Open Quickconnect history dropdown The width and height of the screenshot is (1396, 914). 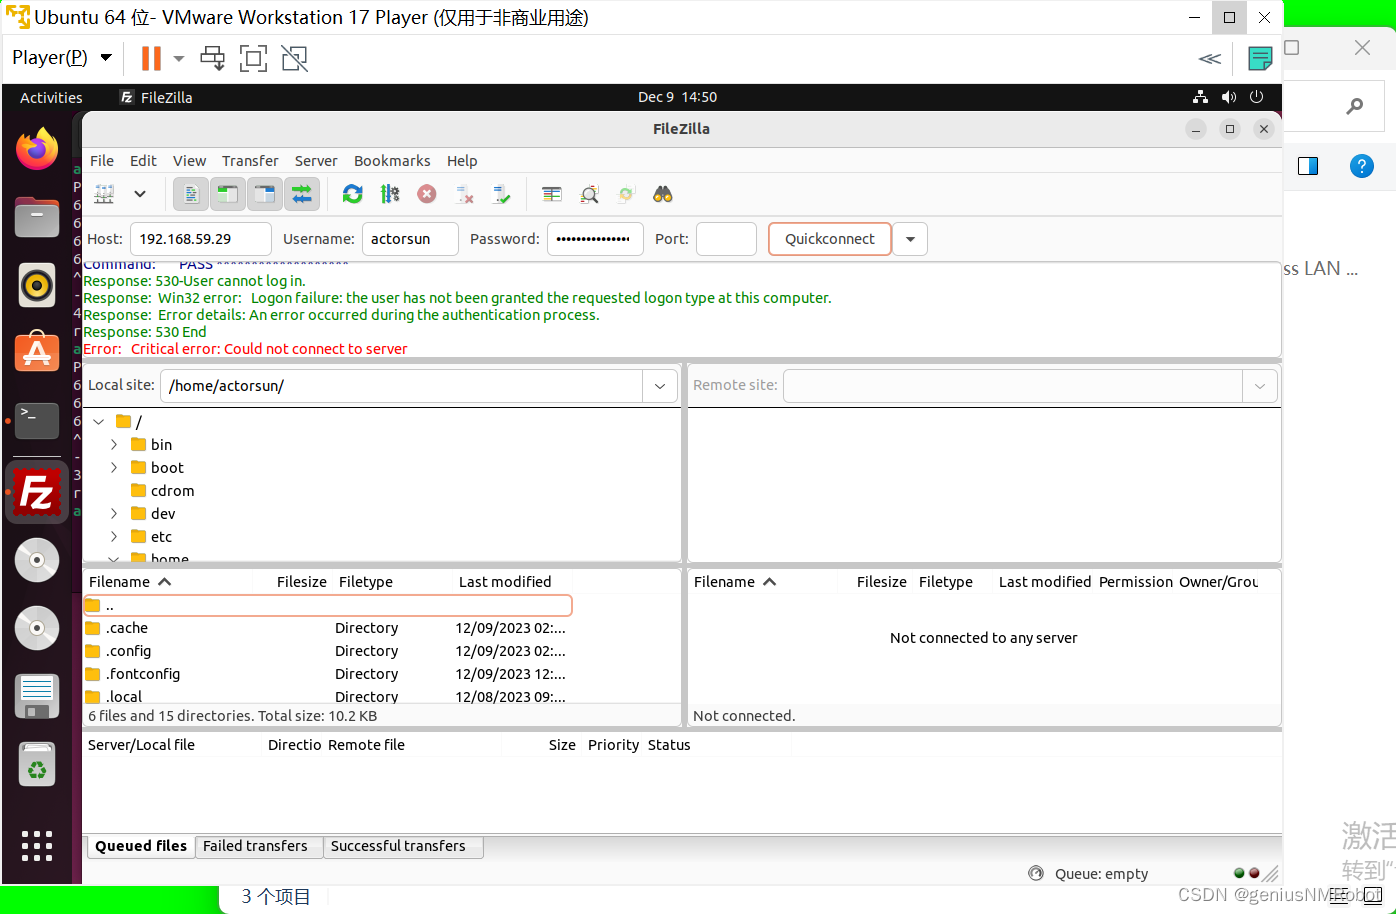pyautogui.click(x=910, y=239)
